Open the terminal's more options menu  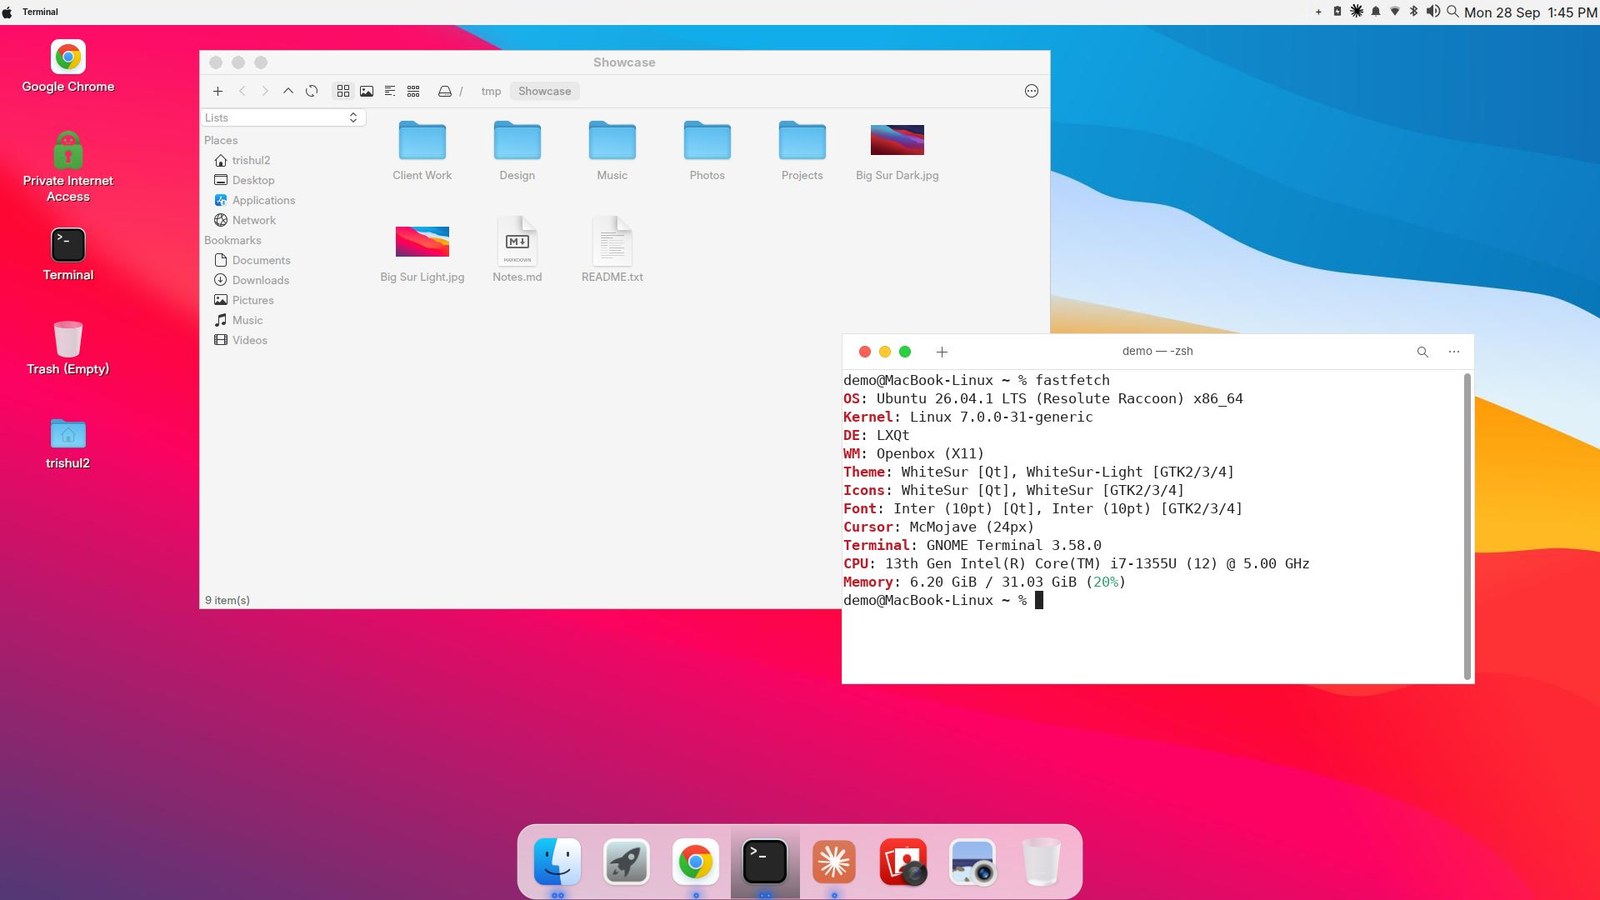pos(1454,352)
